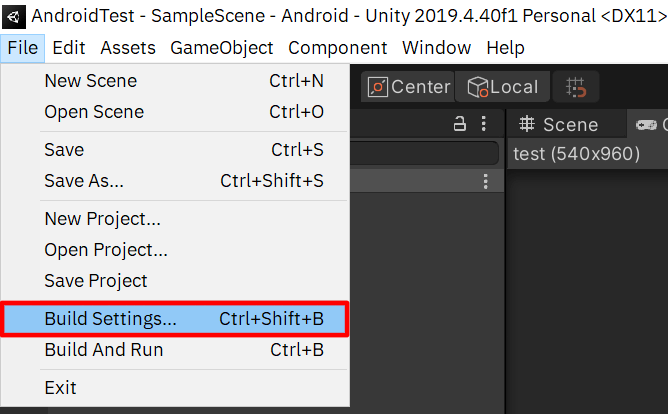Toggle the Center pivot mode button
Image resolution: width=668 pixels, height=414 pixels.
pyautogui.click(x=409, y=87)
